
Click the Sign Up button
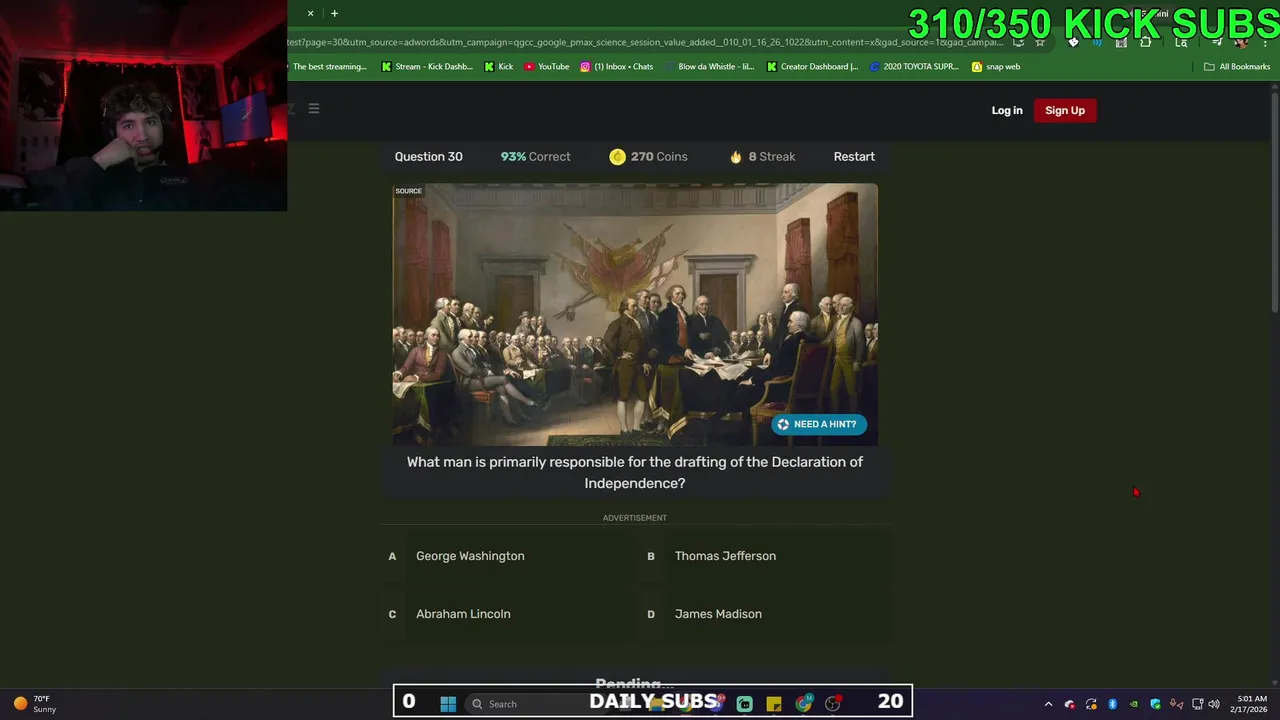click(x=1065, y=110)
